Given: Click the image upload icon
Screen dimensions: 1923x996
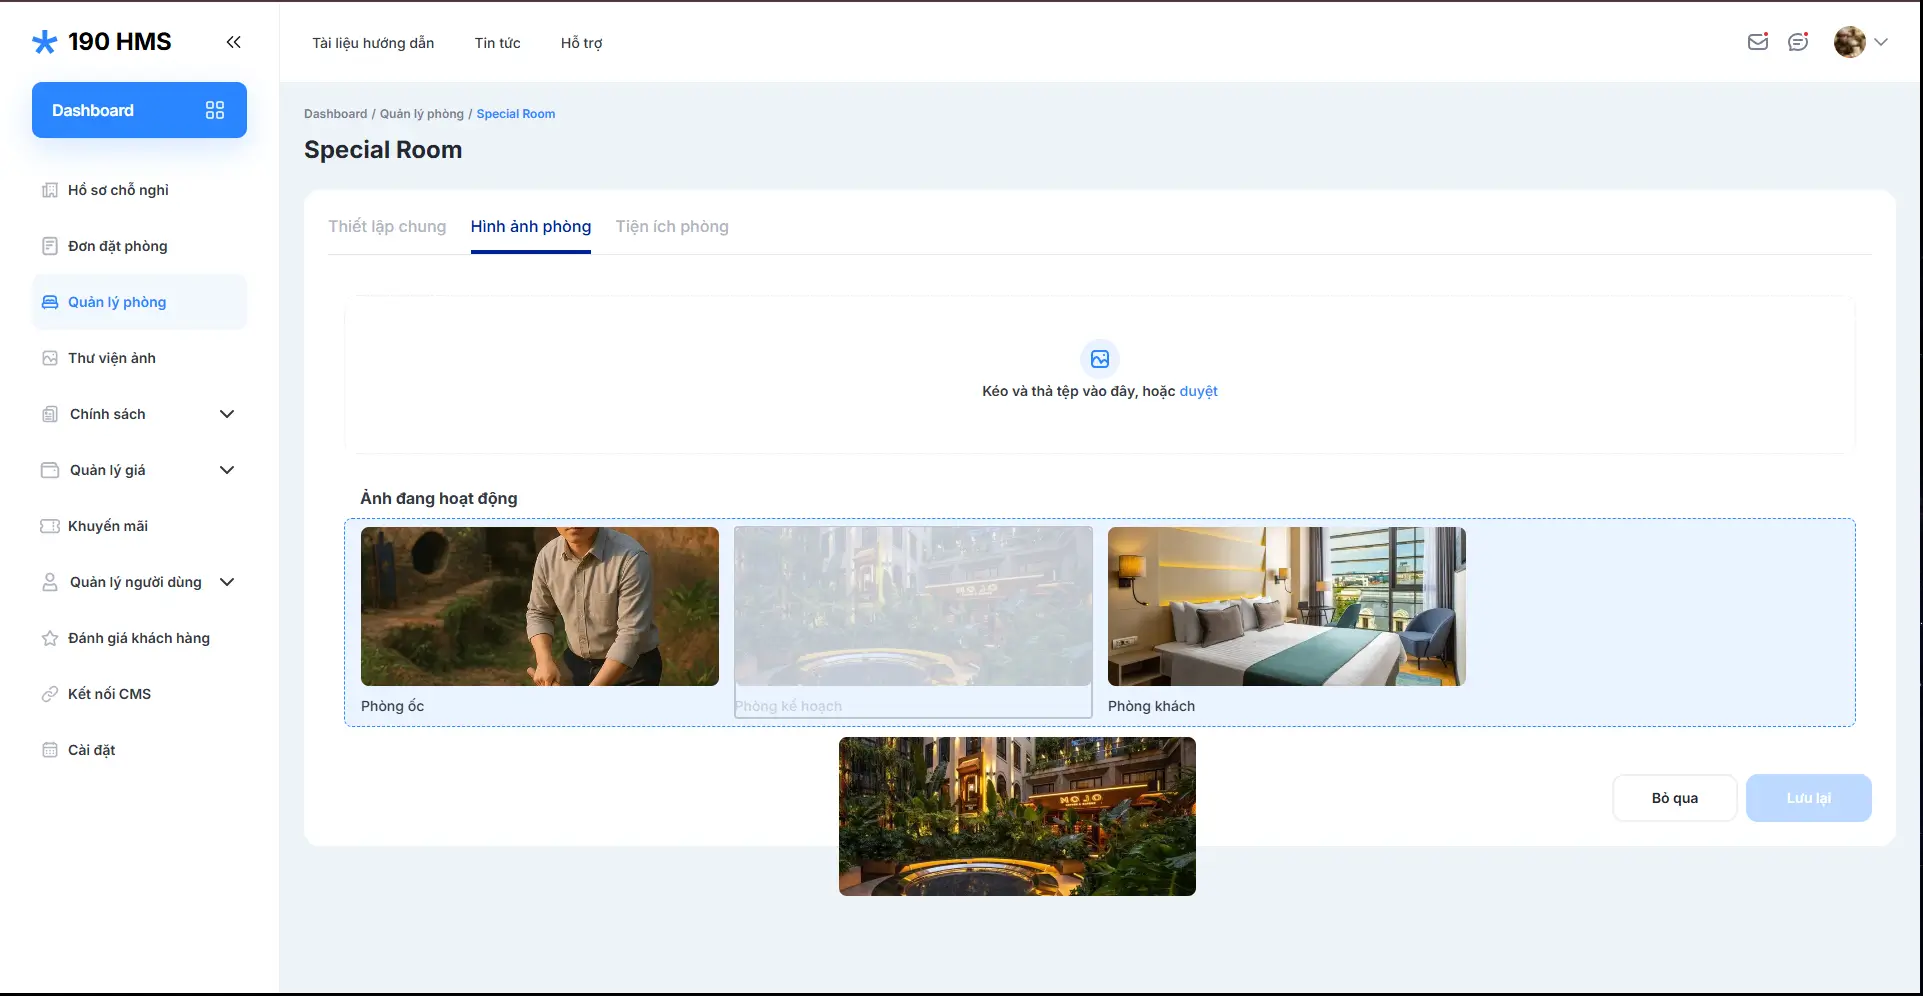Looking at the screenshot, I should point(1099,359).
